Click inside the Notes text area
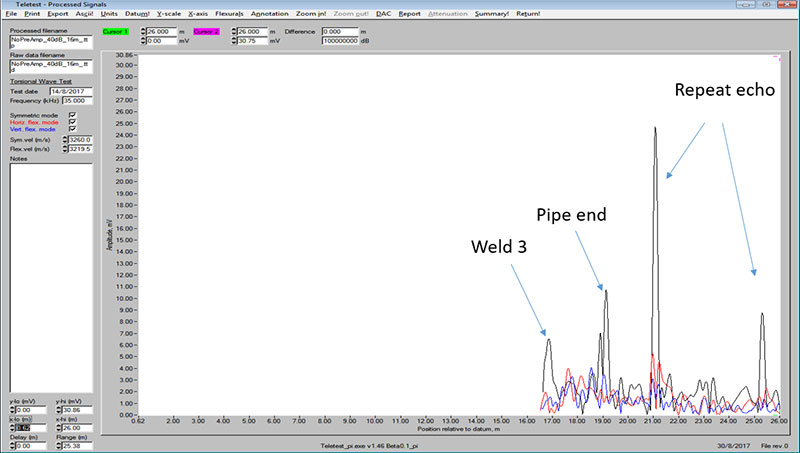800x453 pixels. pos(51,278)
